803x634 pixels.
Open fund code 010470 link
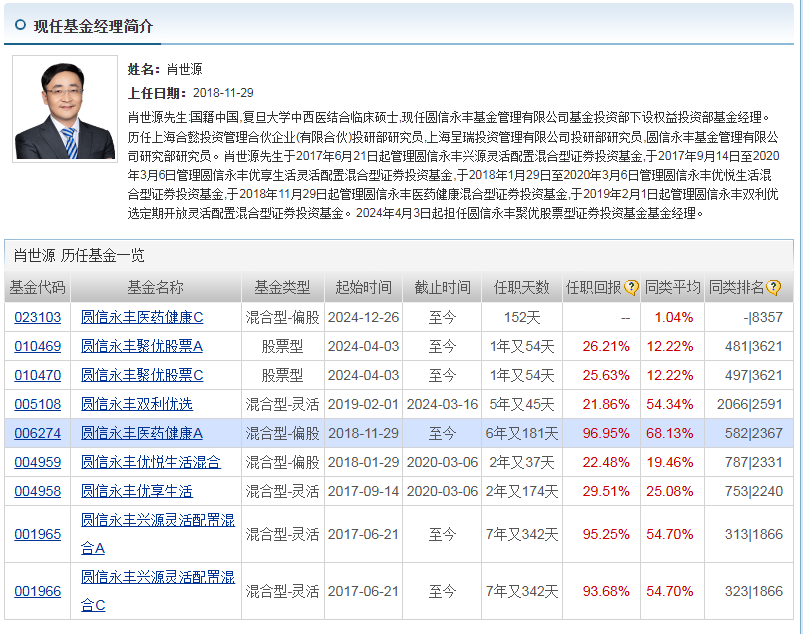[x=37, y=375]
